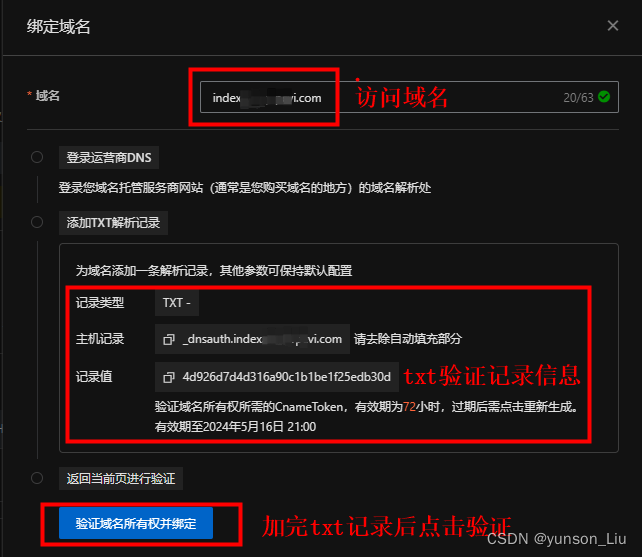Click the 72 hours validity text

pyautogui.click(x=409, y=407)
